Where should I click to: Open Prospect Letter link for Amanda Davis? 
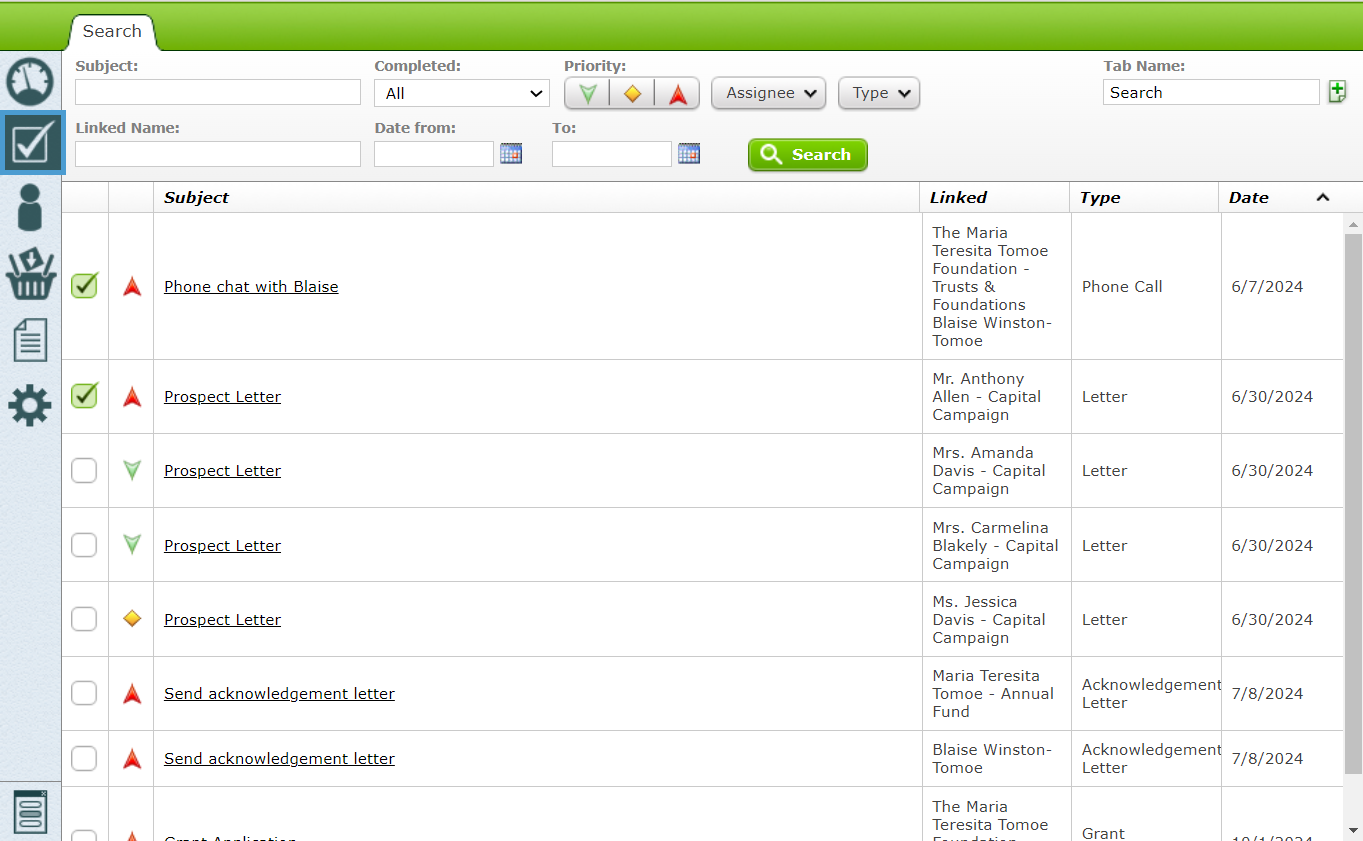point(222,471)
